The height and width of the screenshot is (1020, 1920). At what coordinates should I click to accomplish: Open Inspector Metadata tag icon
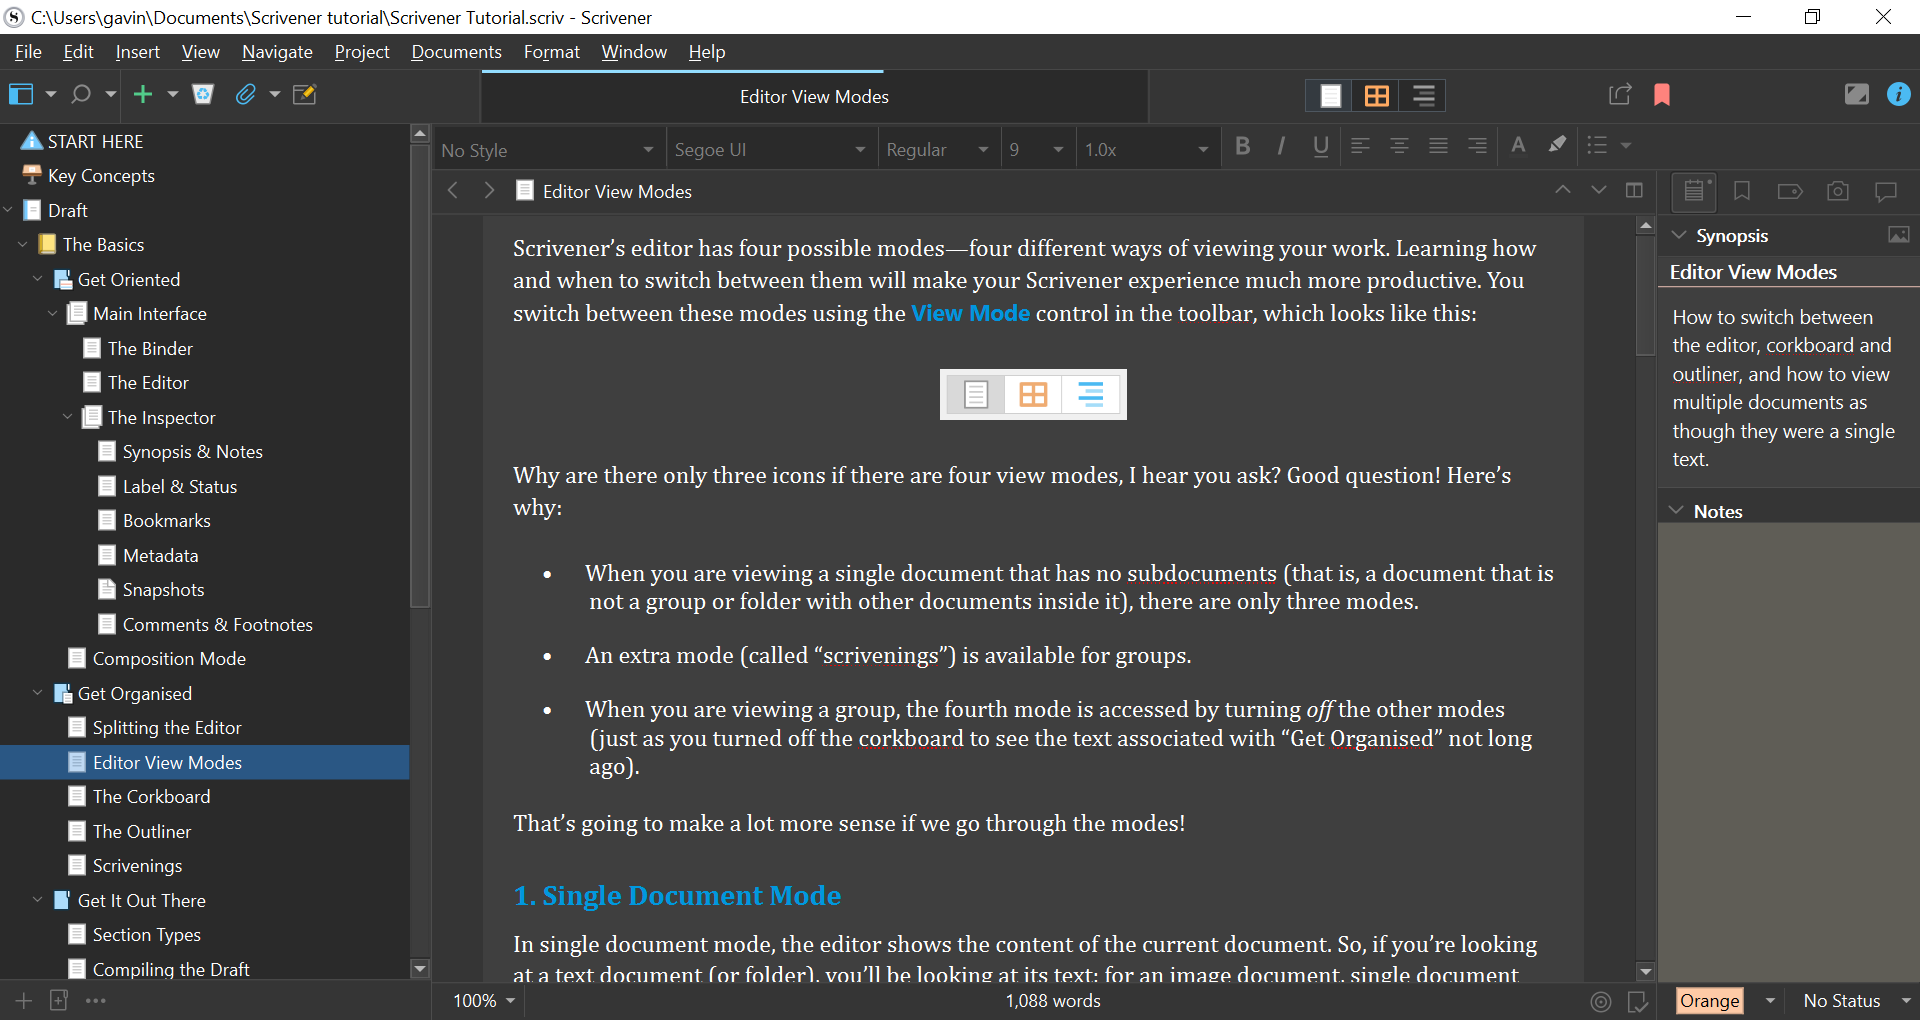(x=1790, y=191)
